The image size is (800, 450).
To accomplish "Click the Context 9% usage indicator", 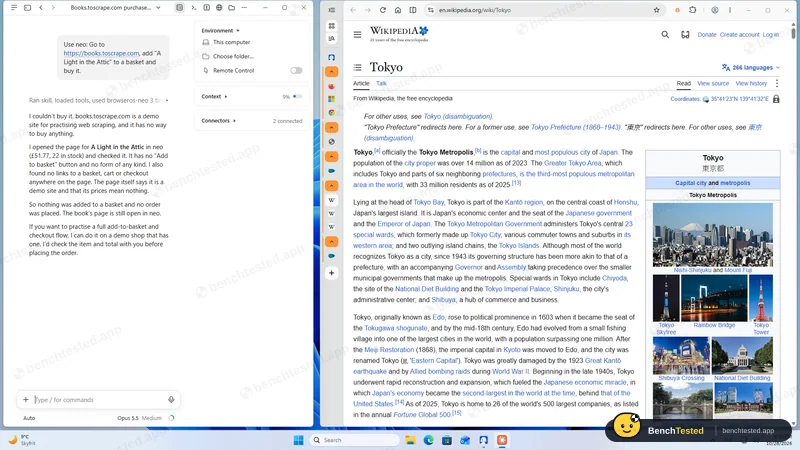I will 292,96.
